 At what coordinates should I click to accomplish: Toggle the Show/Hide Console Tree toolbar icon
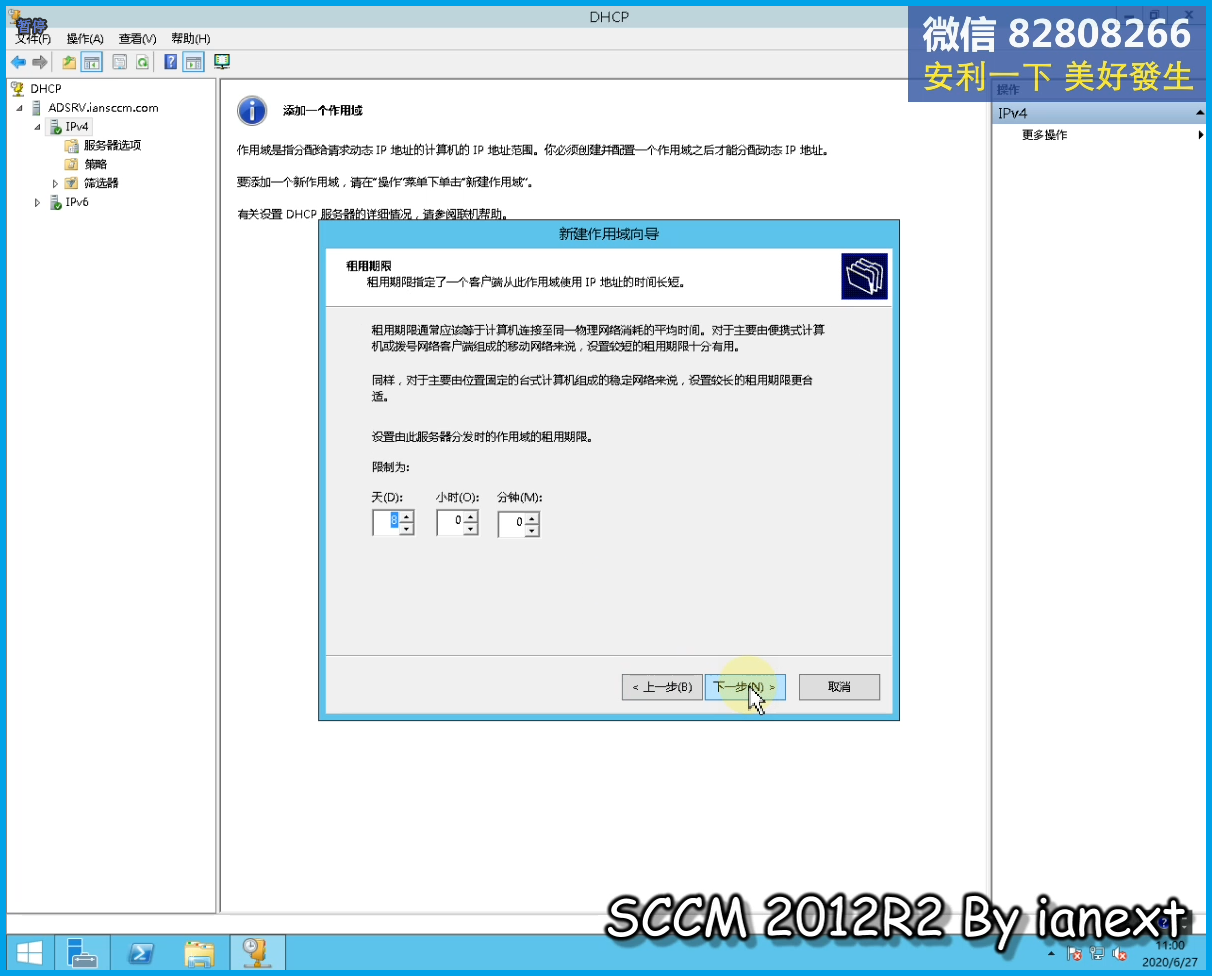(x=92, y=62)
